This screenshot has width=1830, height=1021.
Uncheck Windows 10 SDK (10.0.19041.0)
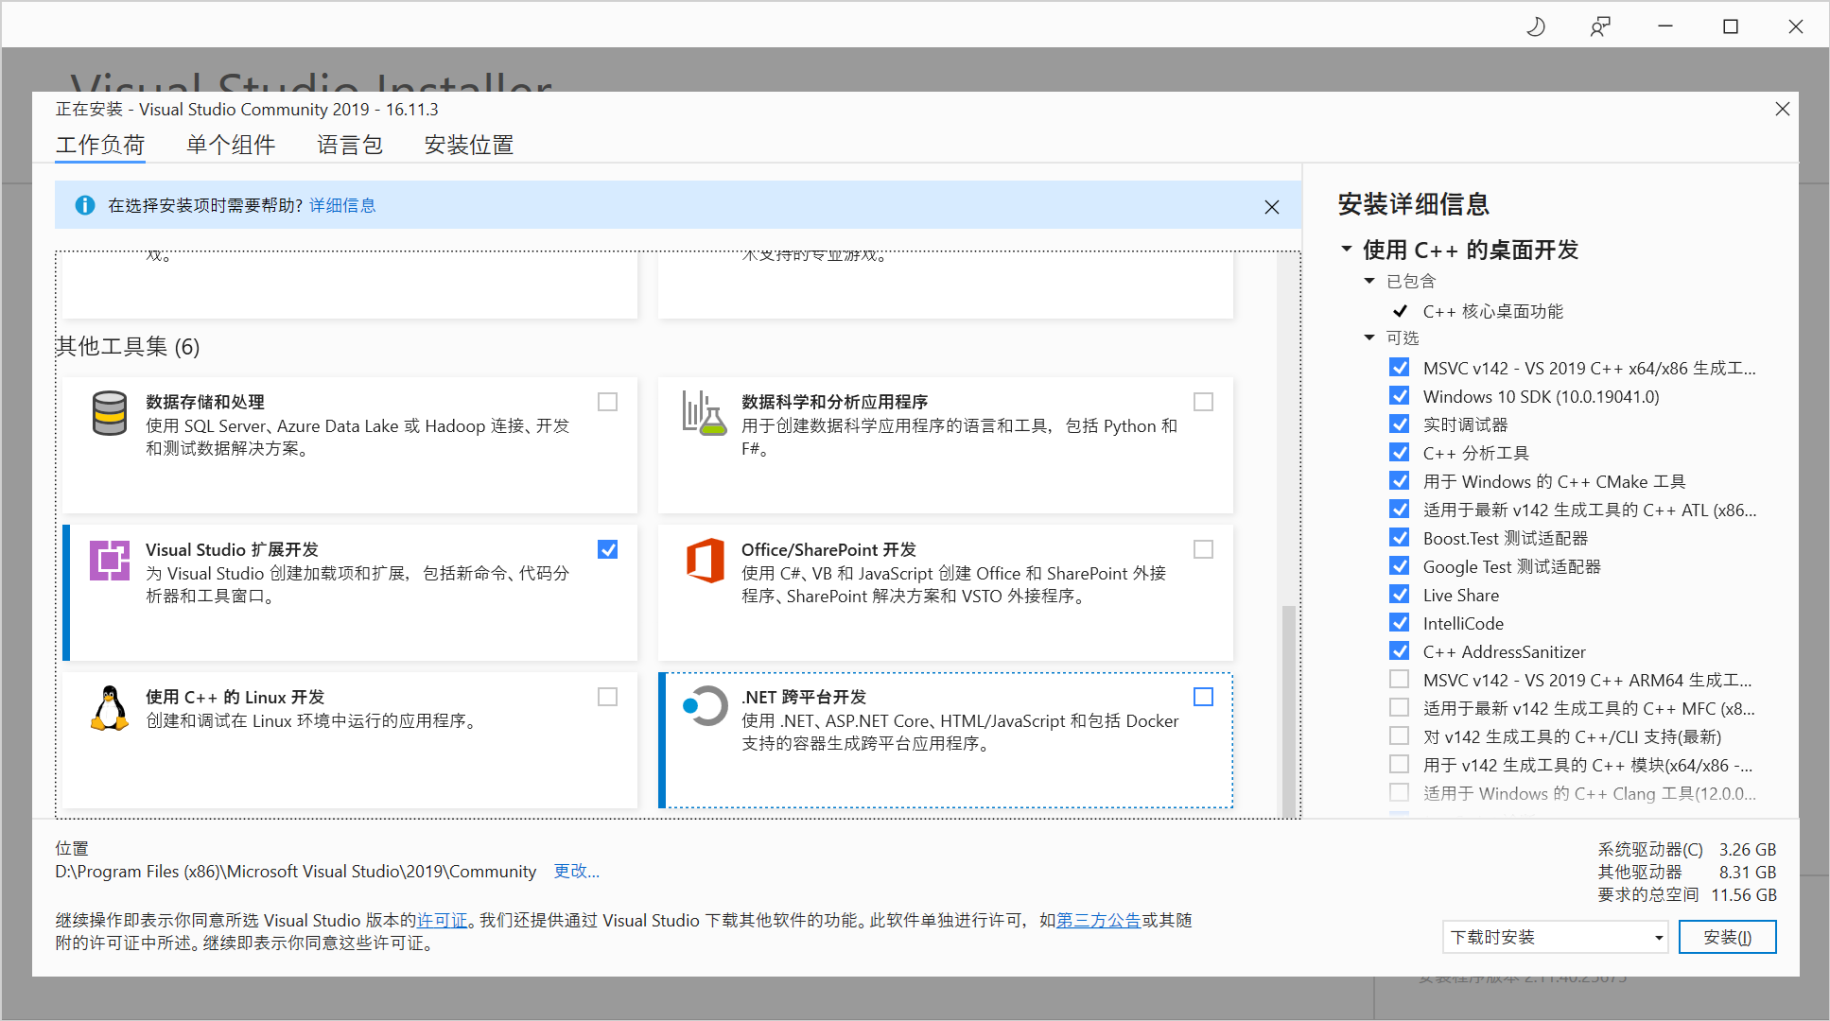pyautogui.click(x=1399, y=396)
